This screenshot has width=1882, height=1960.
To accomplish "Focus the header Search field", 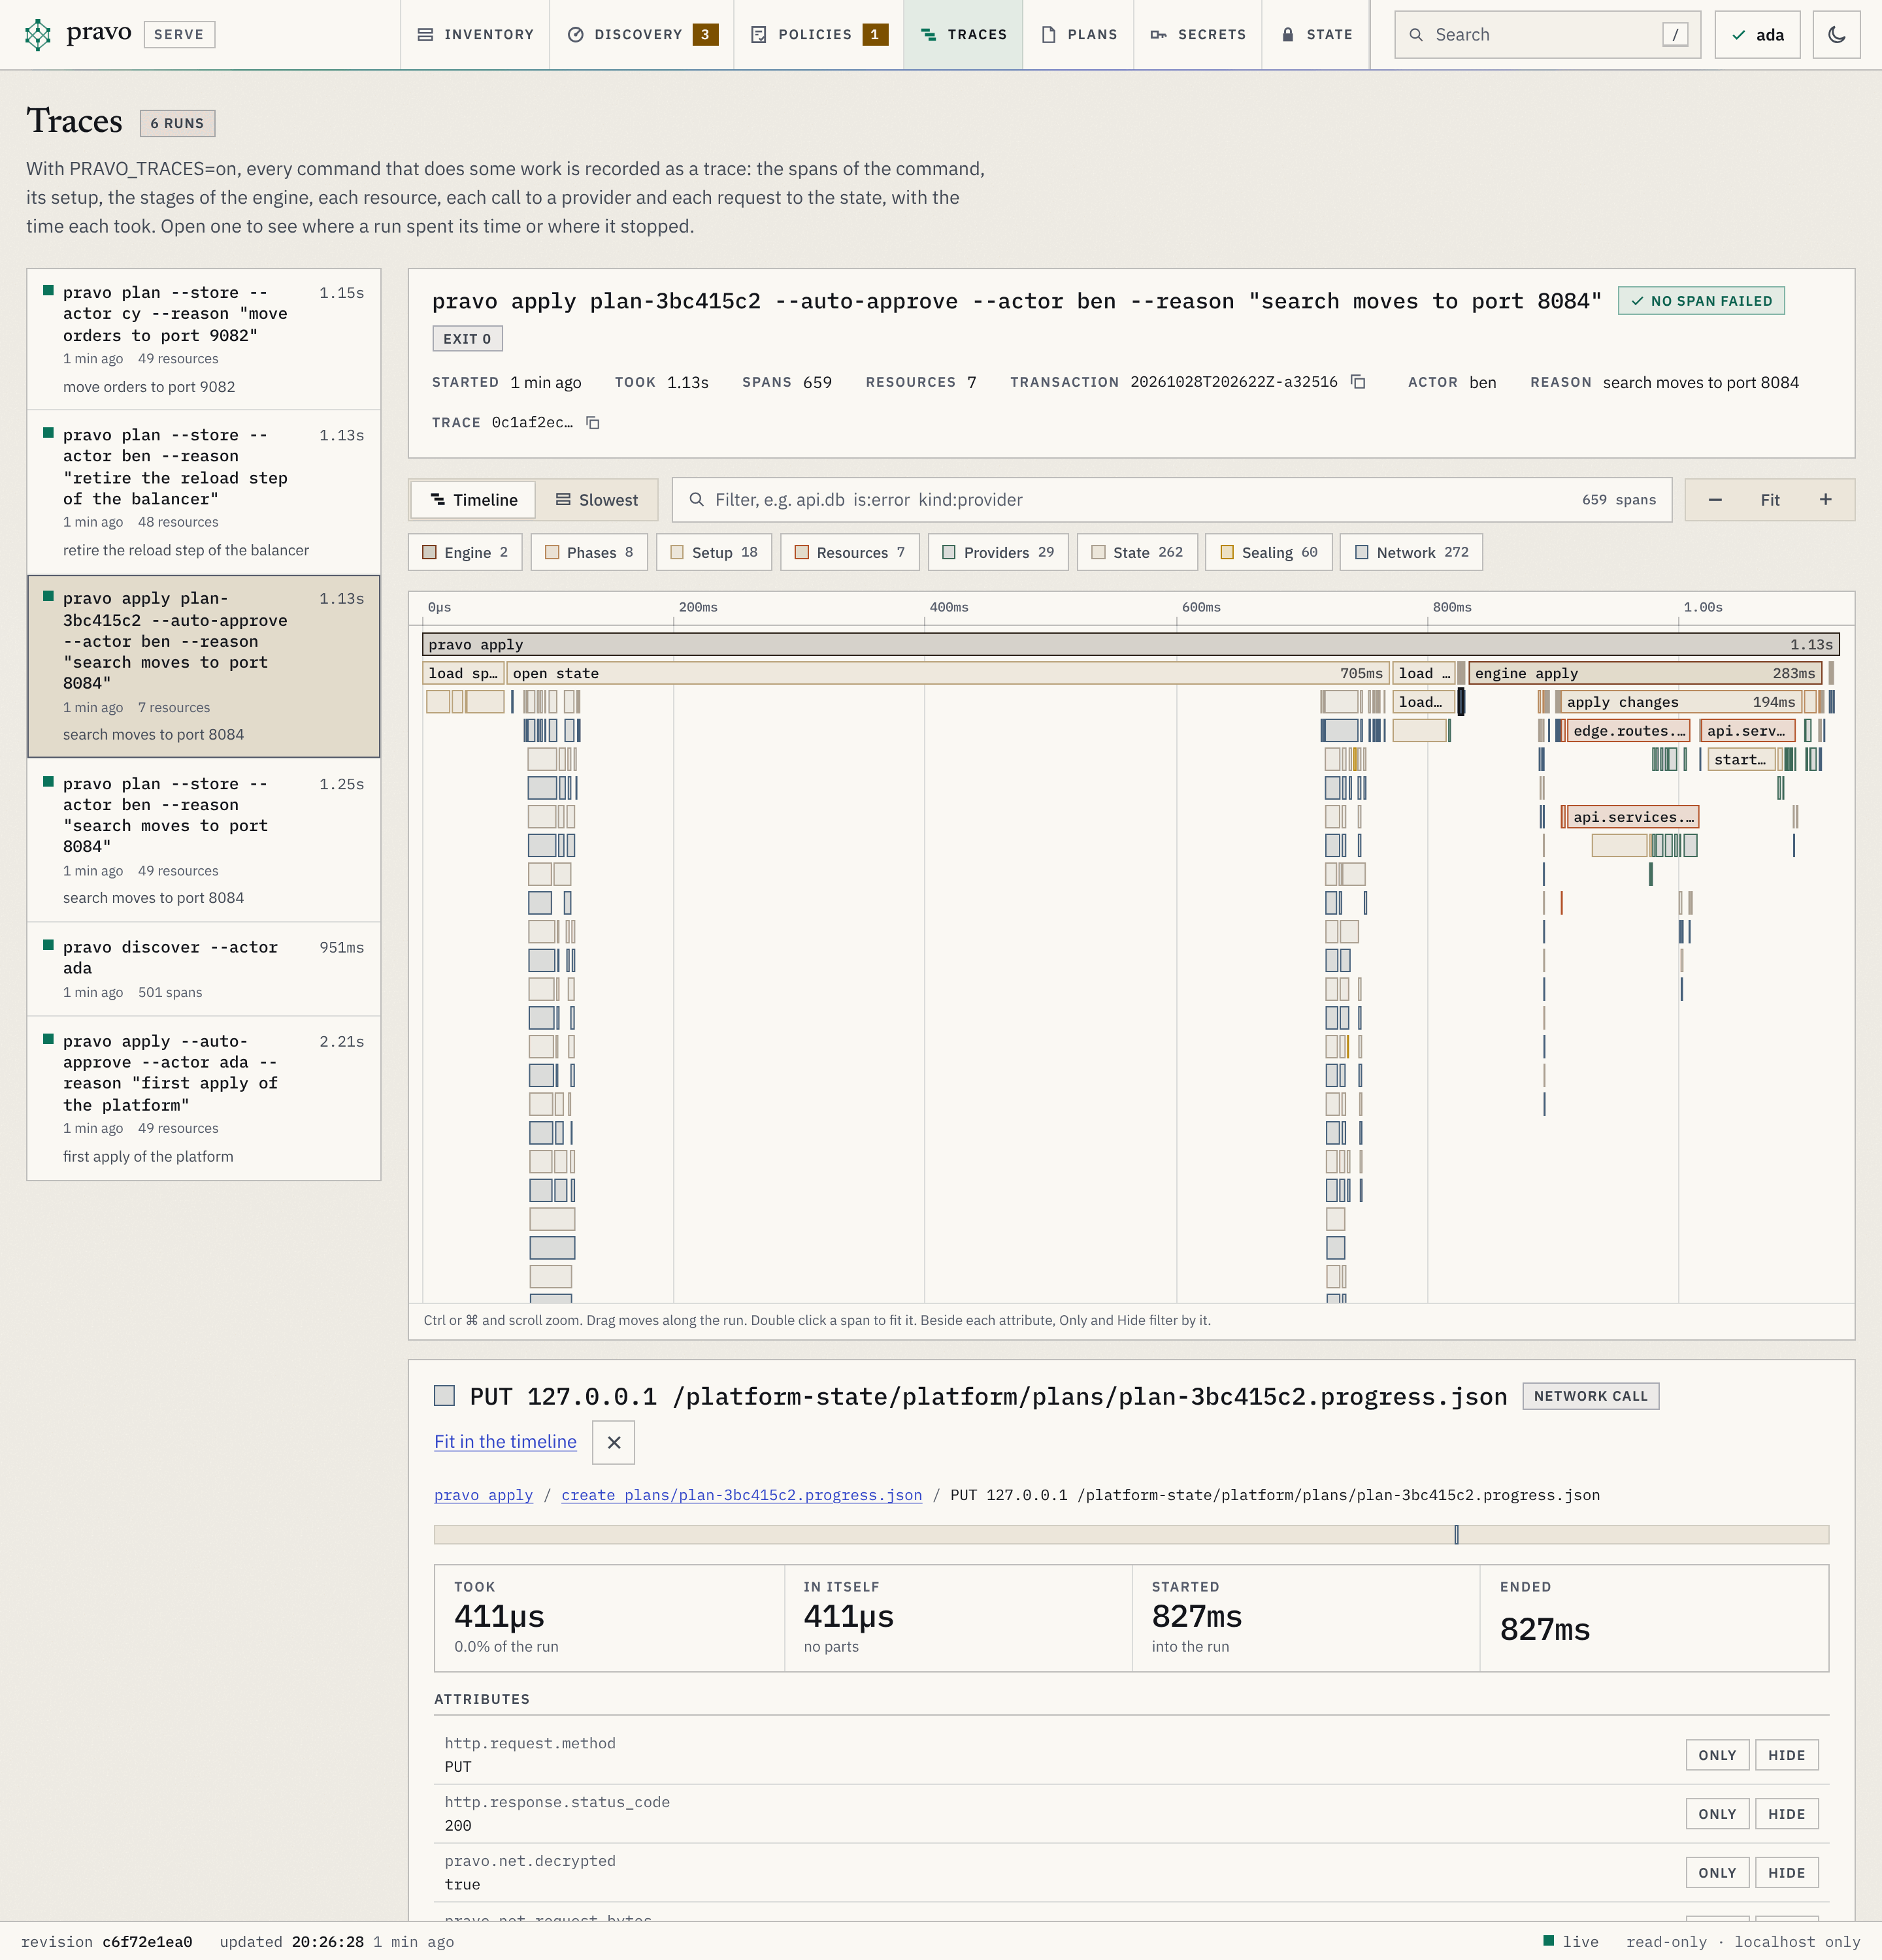I will click(1547, 35).
